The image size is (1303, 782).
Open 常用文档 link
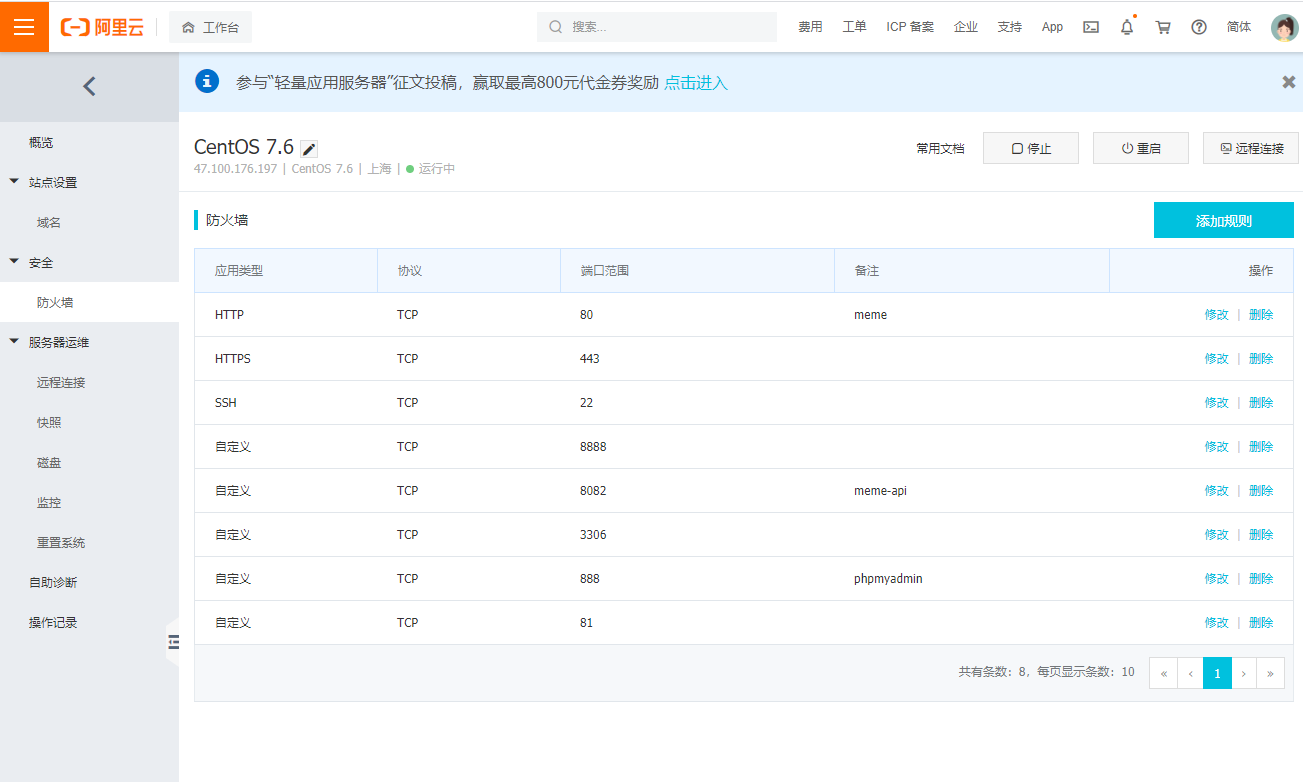coord(940,148)
